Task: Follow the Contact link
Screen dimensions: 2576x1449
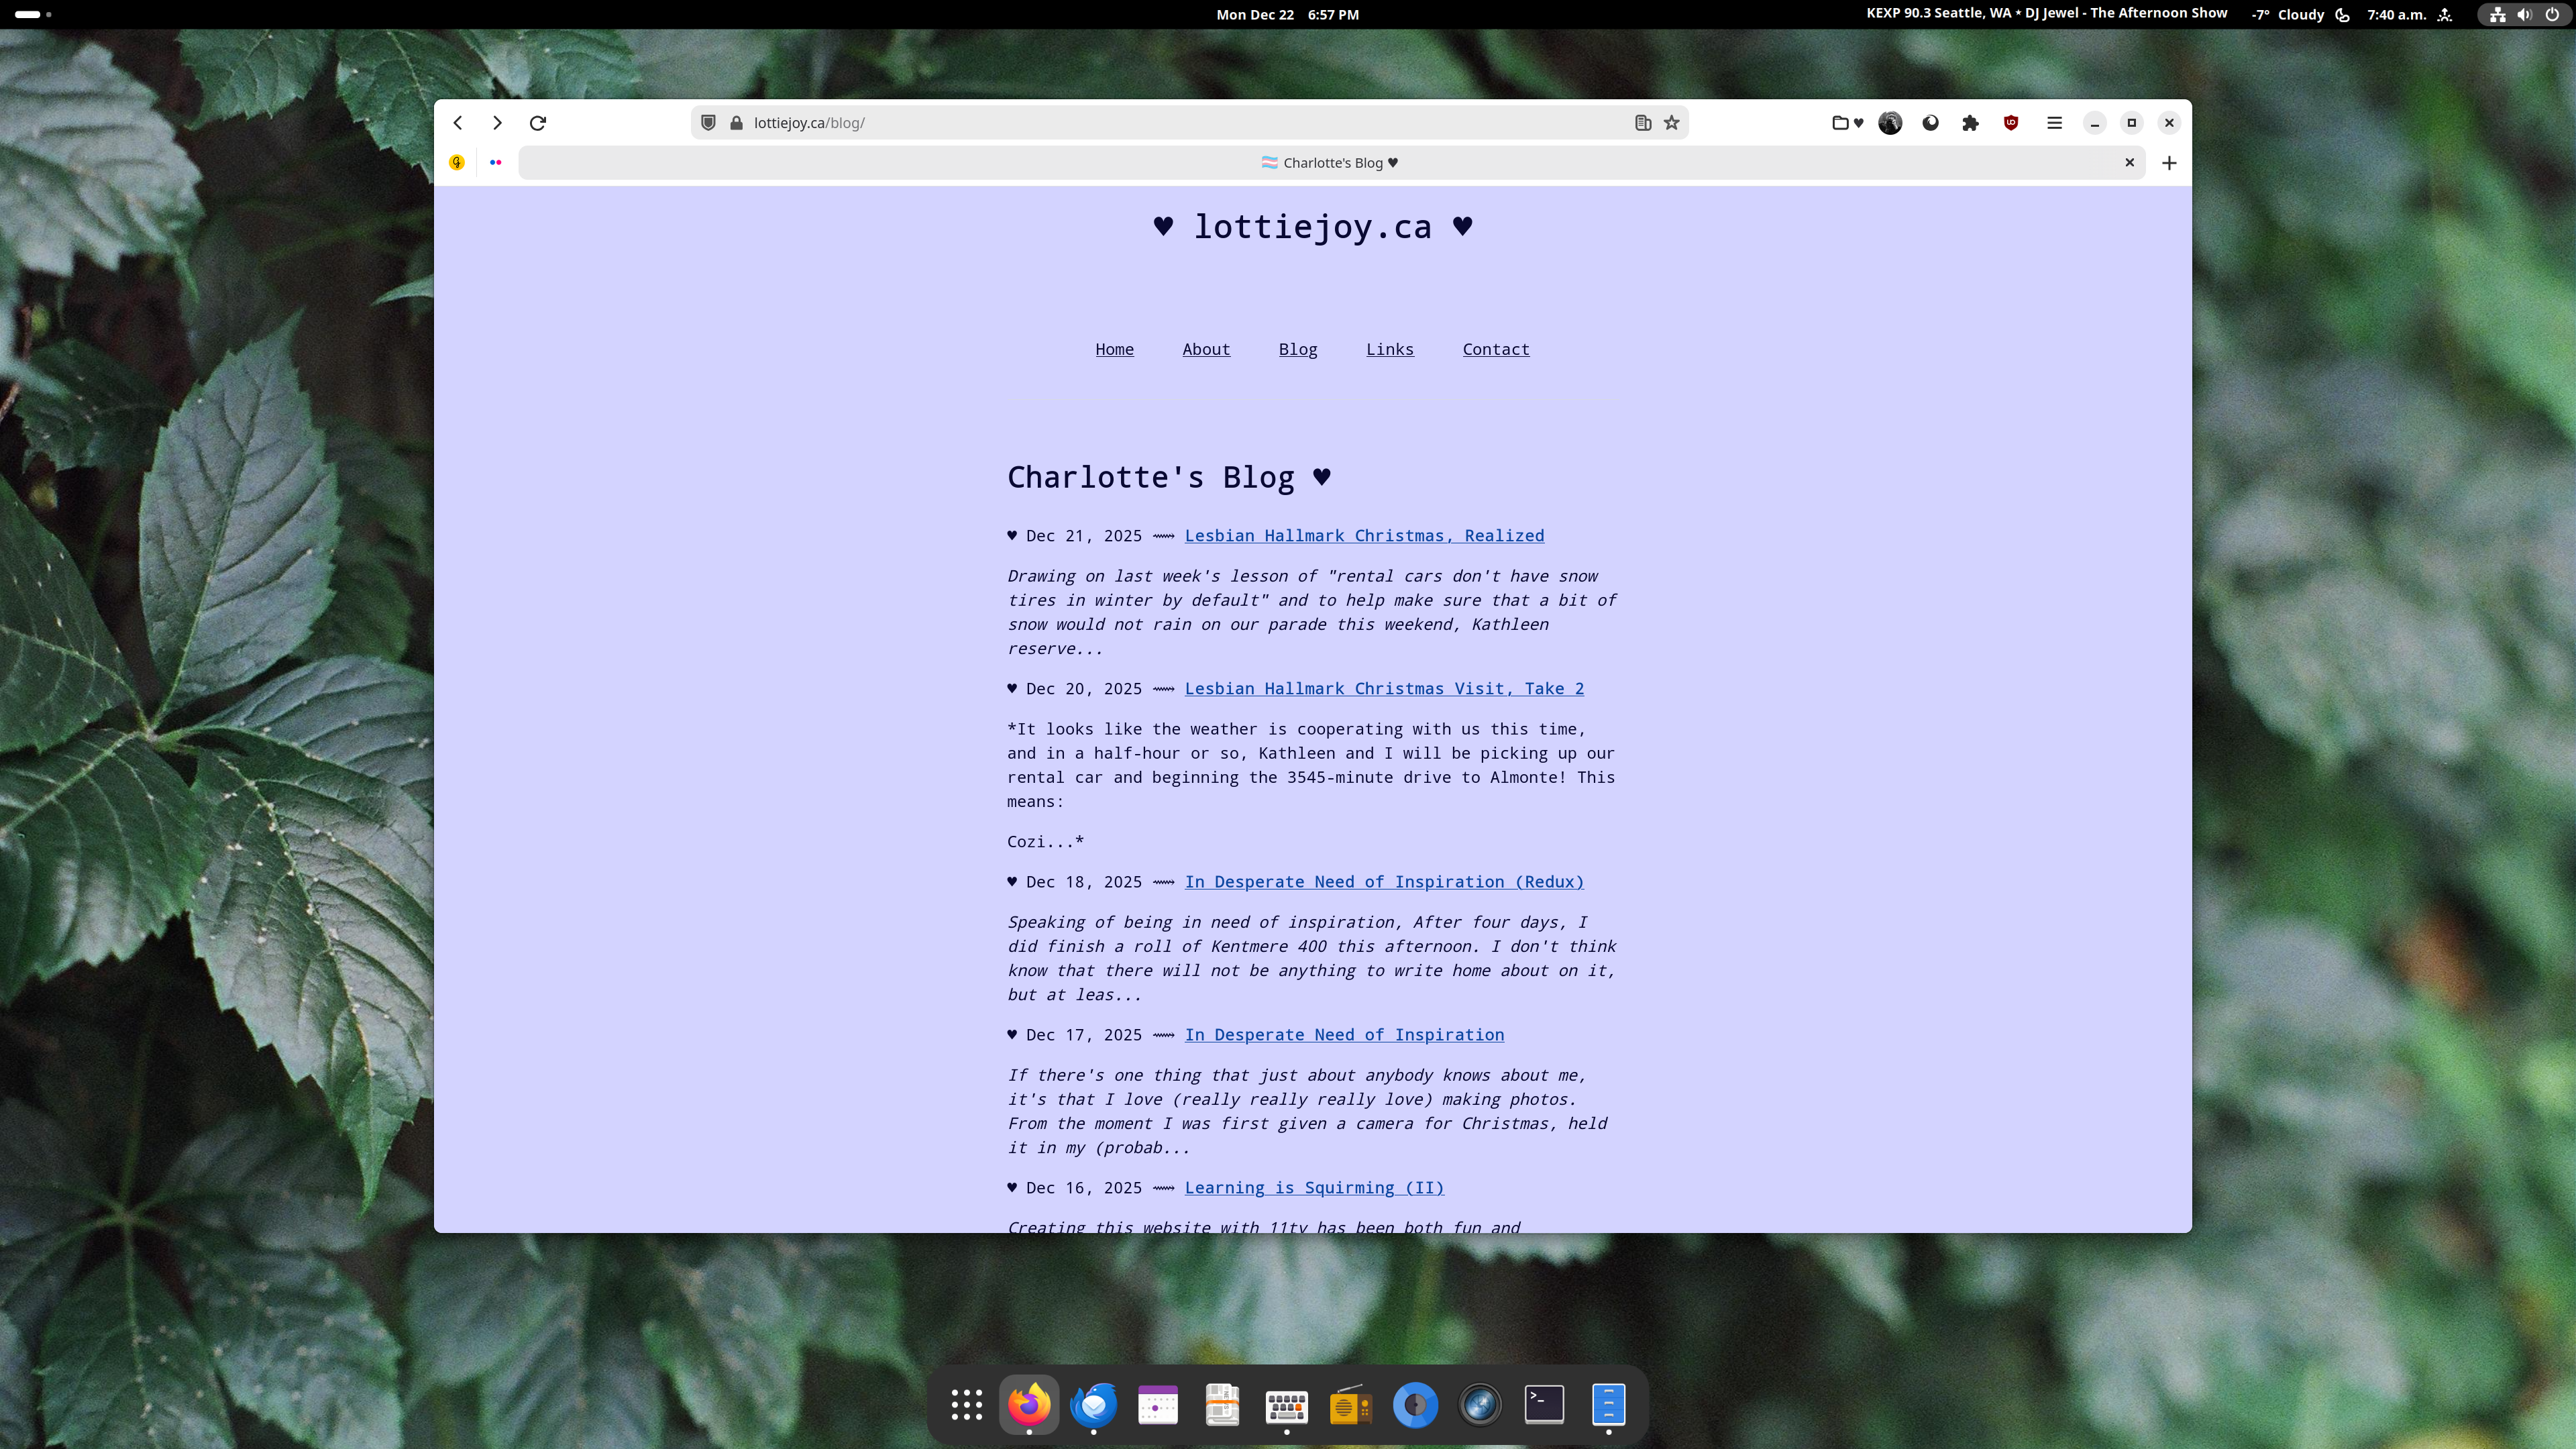Action: (x=1496, y=349)
